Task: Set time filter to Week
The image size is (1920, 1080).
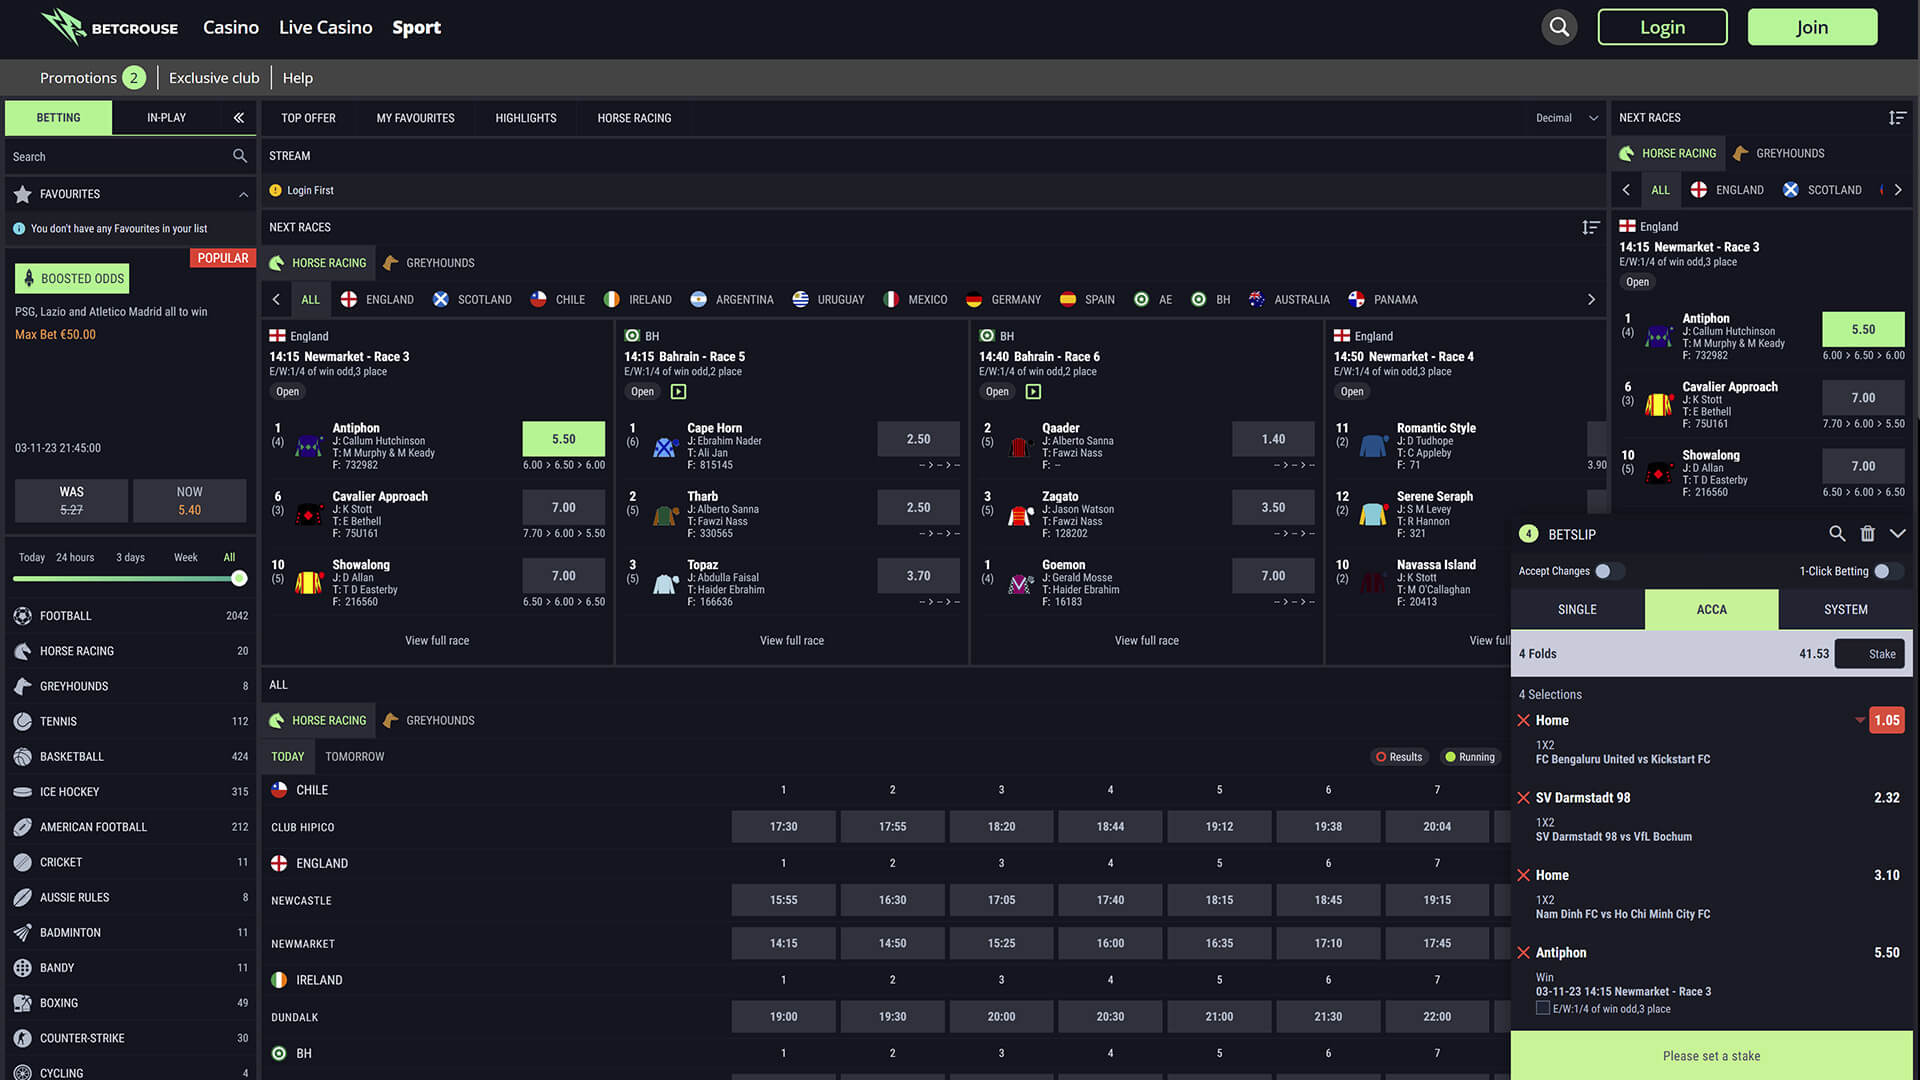Action: [185, 558]
